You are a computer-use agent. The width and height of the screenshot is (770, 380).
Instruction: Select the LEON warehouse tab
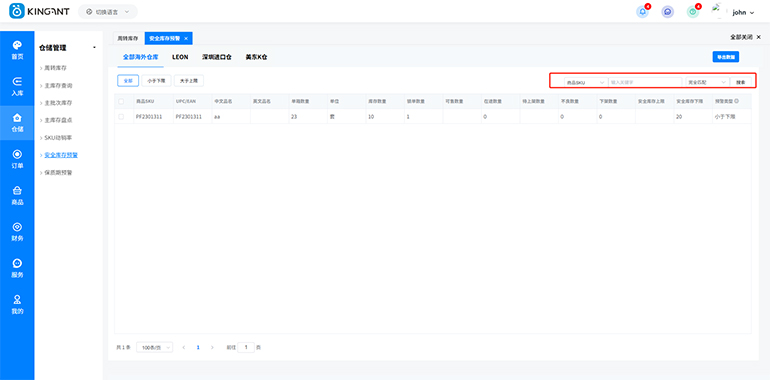coord(180,57)
